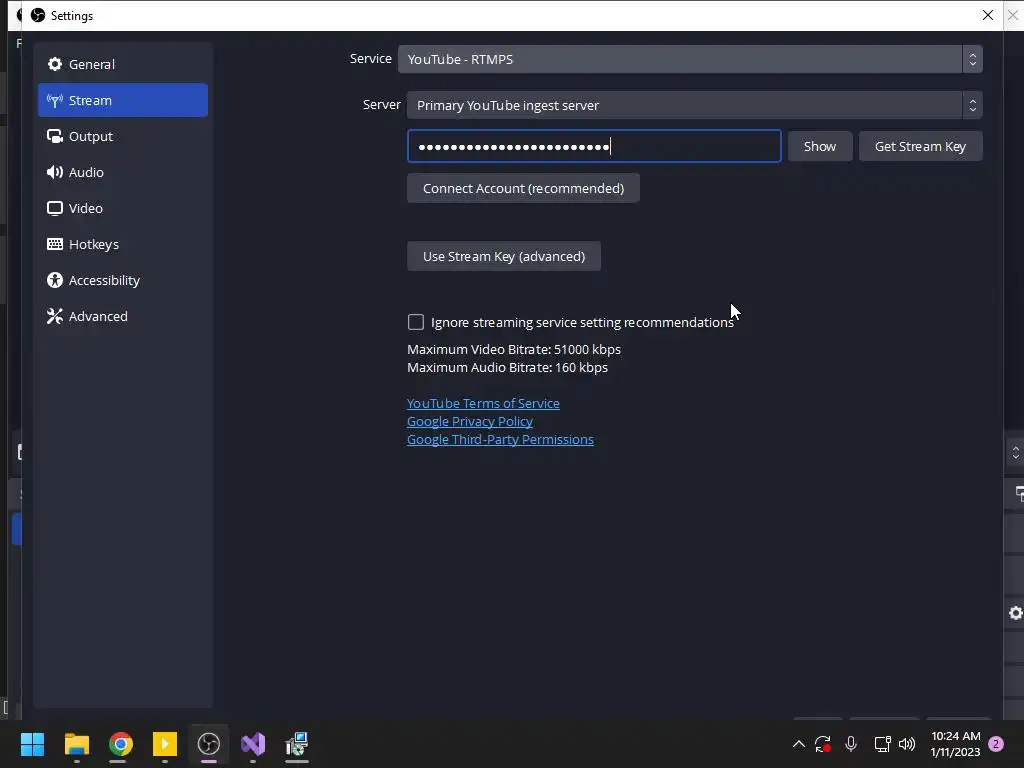Screen dimensions: 1024x768
Task: Click the Audio speaker icon in sidebar
Action: (55, 172)
